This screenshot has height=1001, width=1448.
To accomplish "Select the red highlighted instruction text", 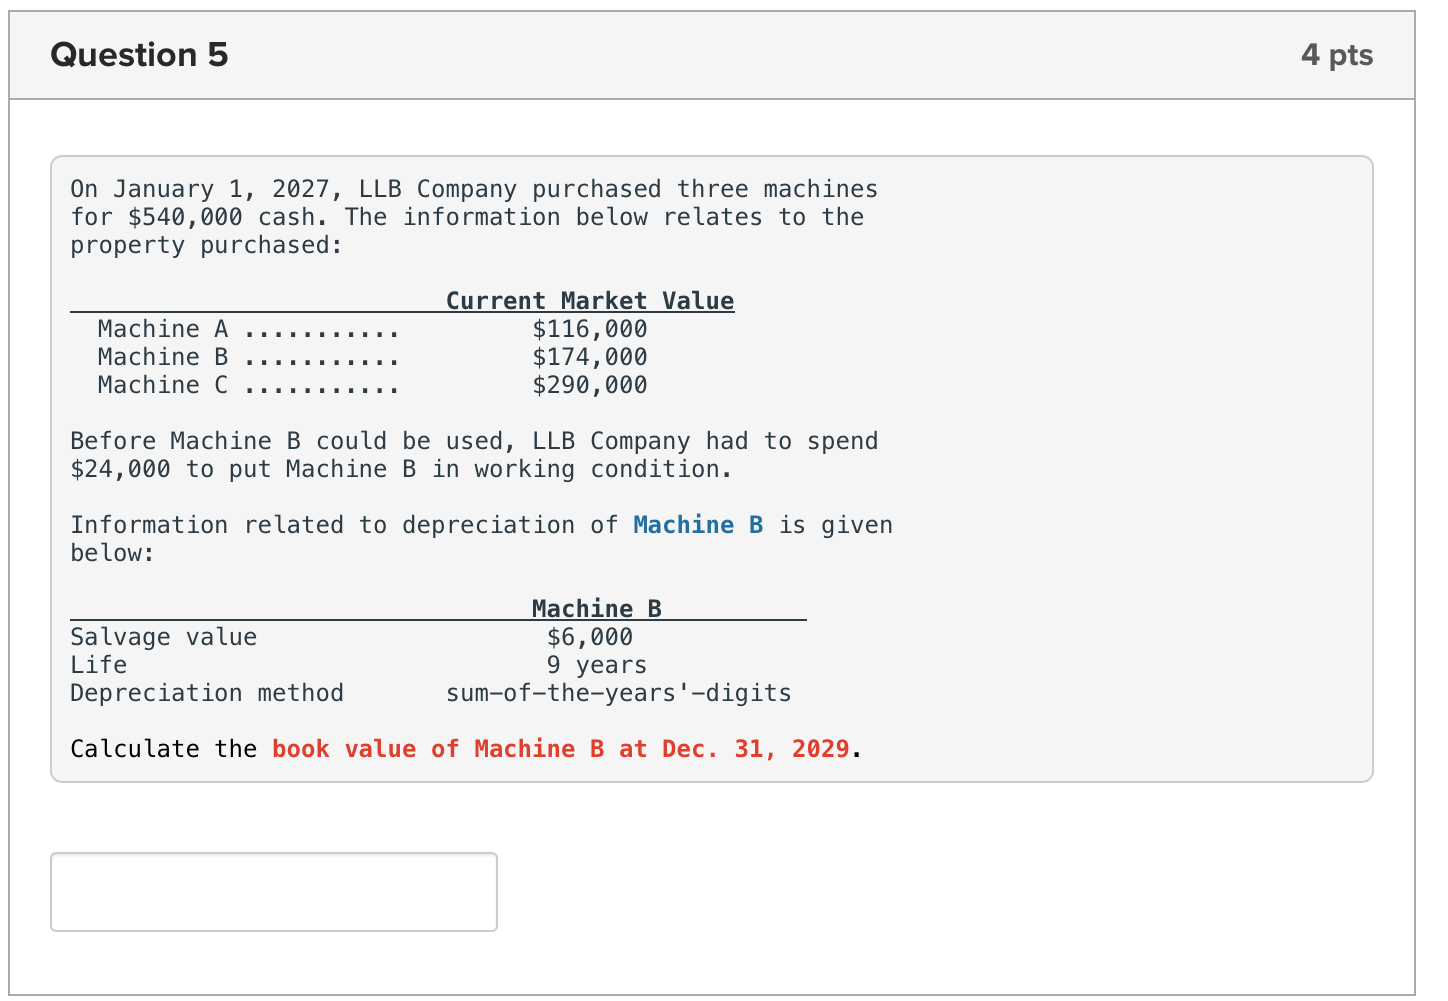I will pos(560,748).
